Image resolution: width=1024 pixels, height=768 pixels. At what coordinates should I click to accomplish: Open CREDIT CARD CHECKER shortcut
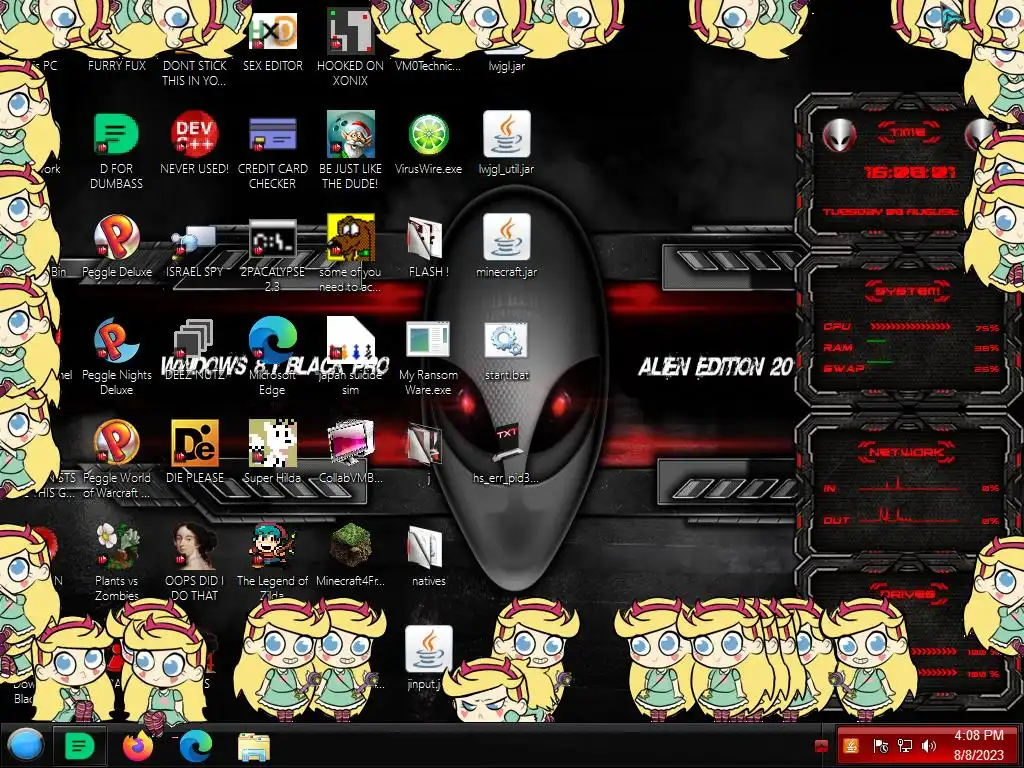click(273, 135)
